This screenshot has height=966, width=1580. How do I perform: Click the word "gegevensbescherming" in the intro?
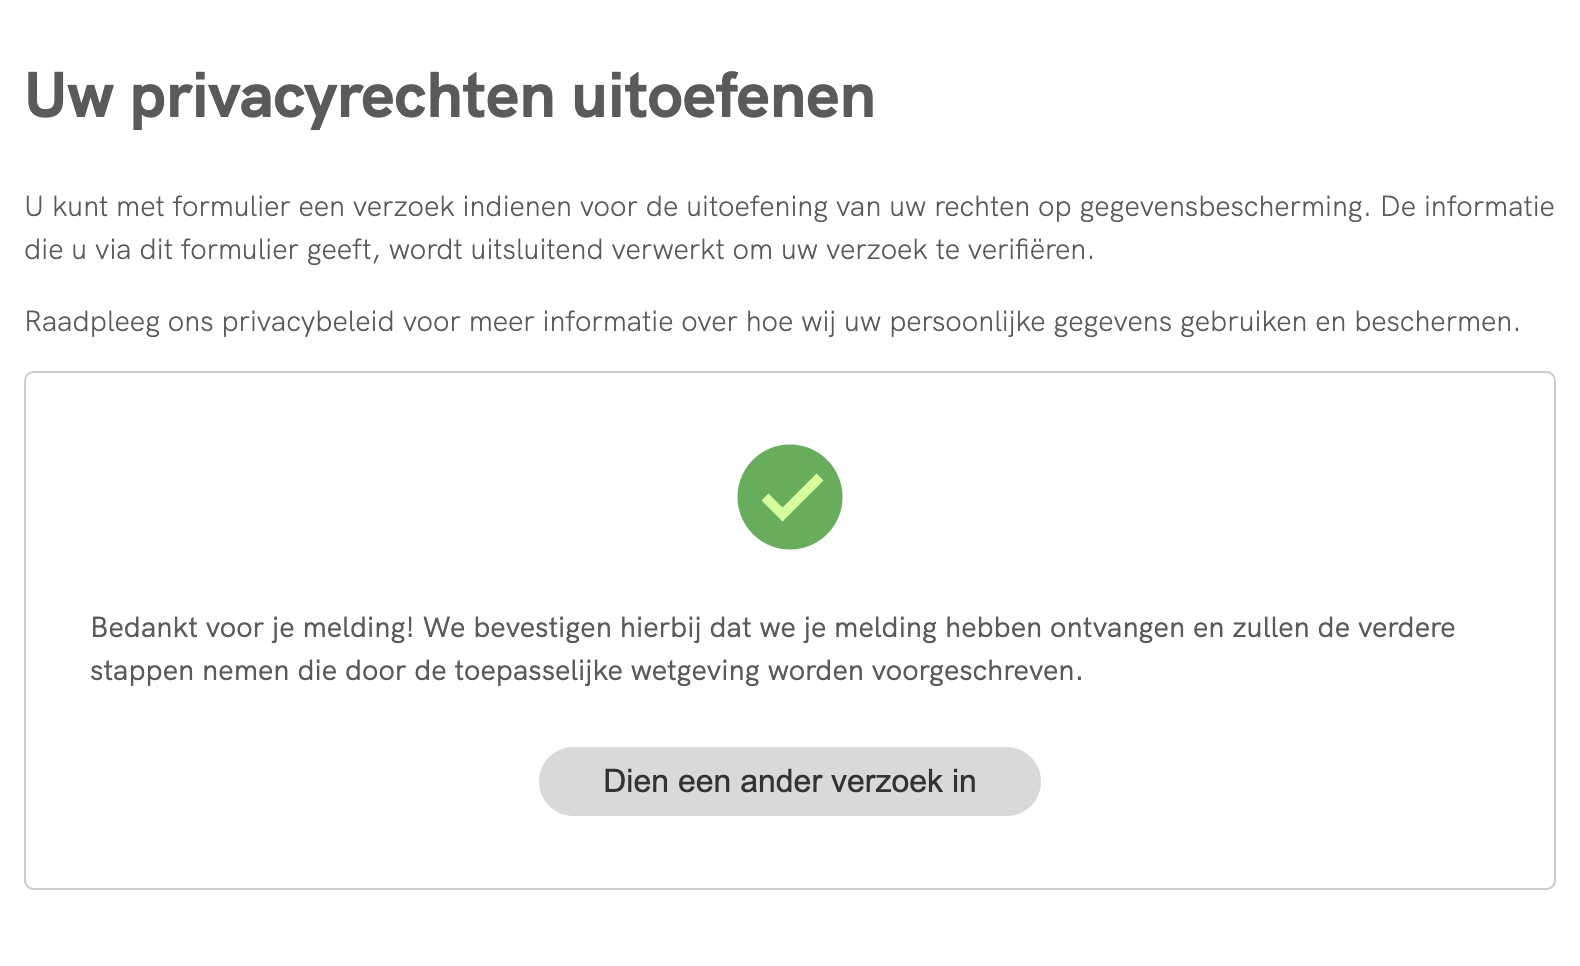(x=1222, y=207)
